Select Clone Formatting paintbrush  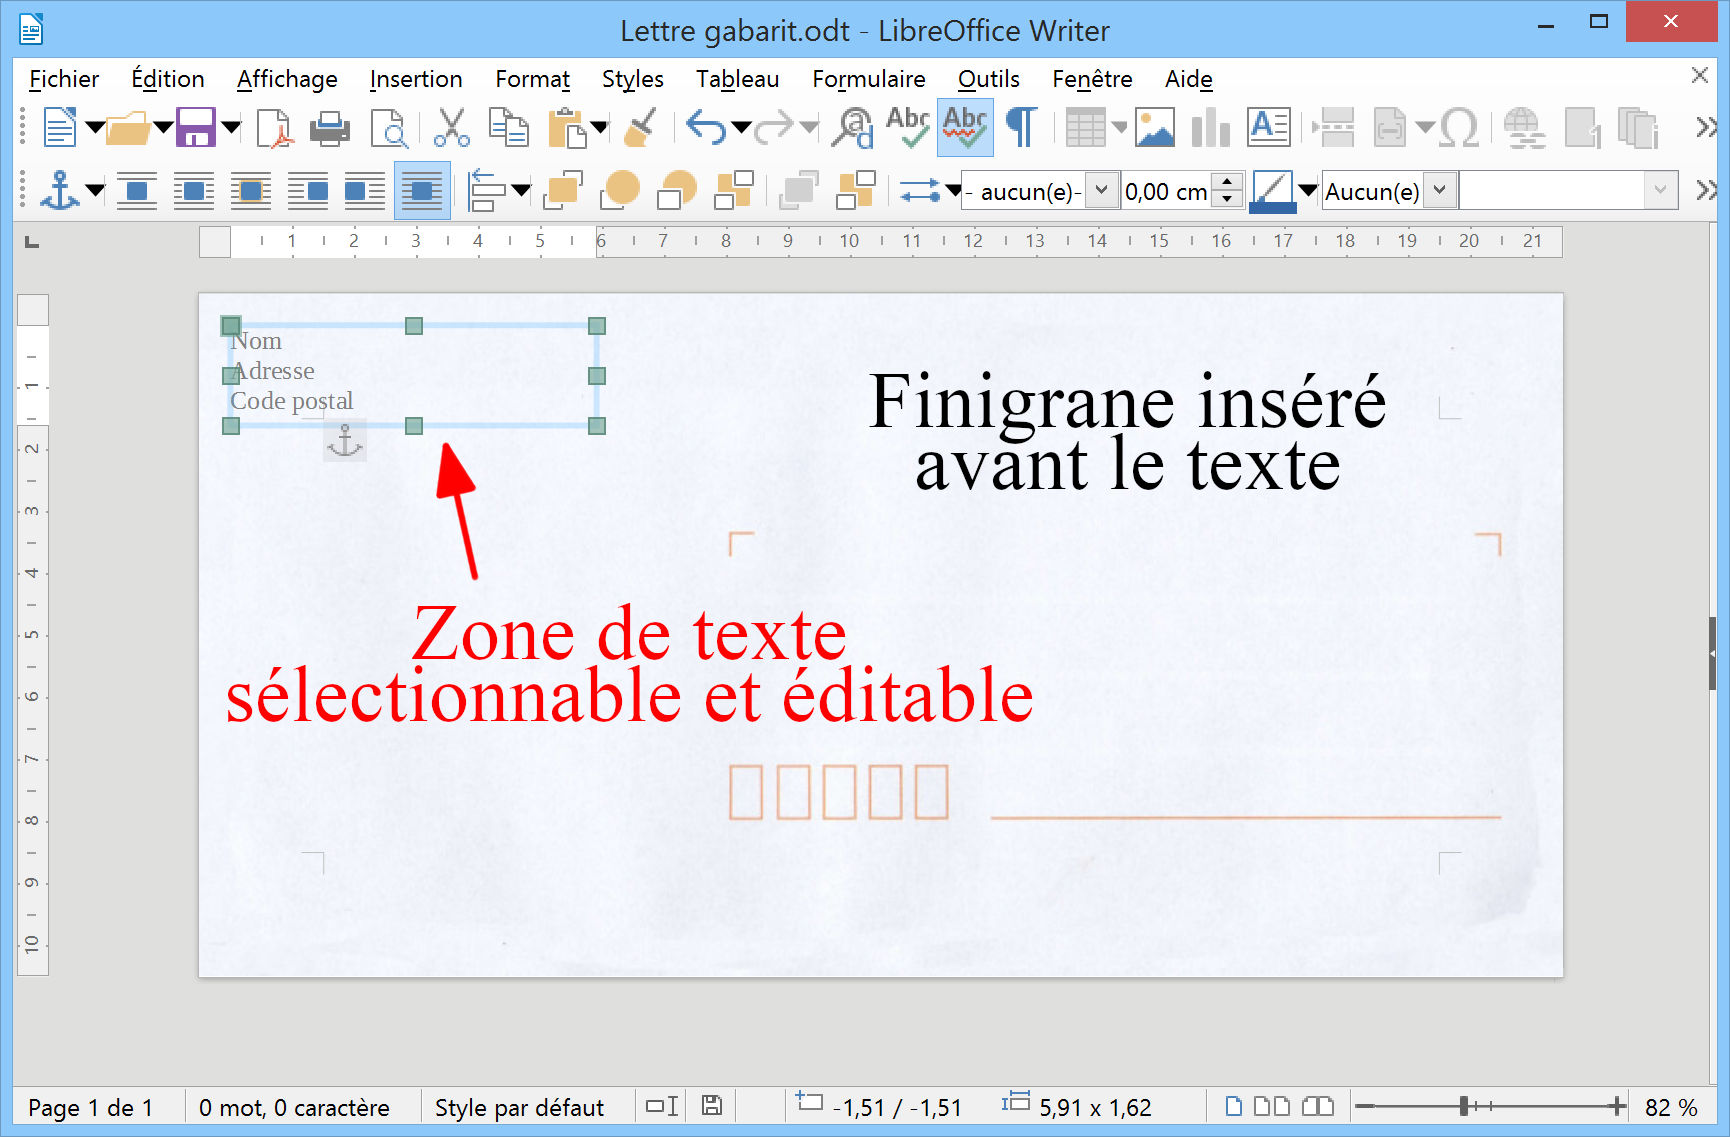tap(640, 128)
